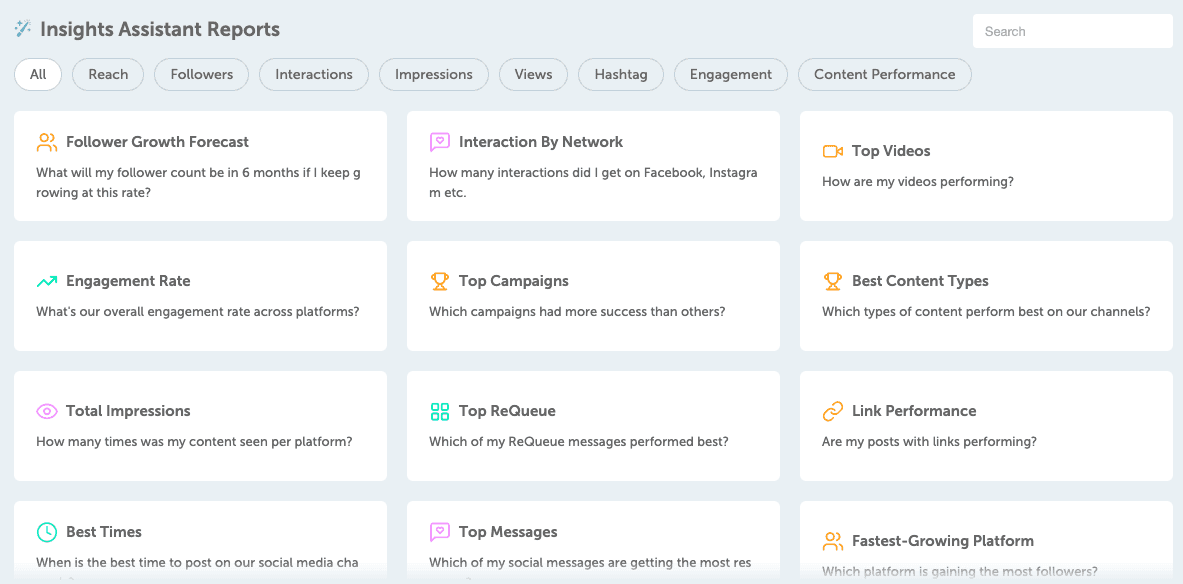Viewport: 1183px width, 584px height.
Task: Click the clock icon on Best Times
Action: point(47,532)
